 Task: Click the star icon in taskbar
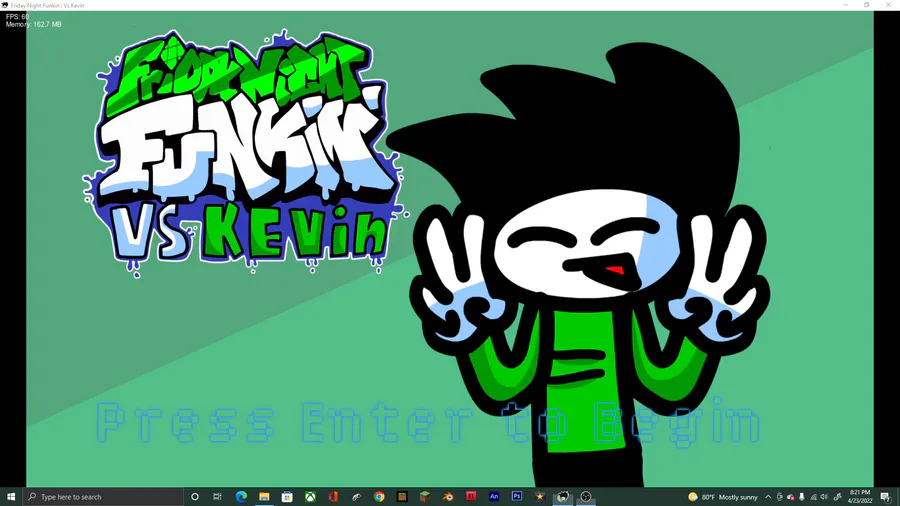[x=540, y=497]
